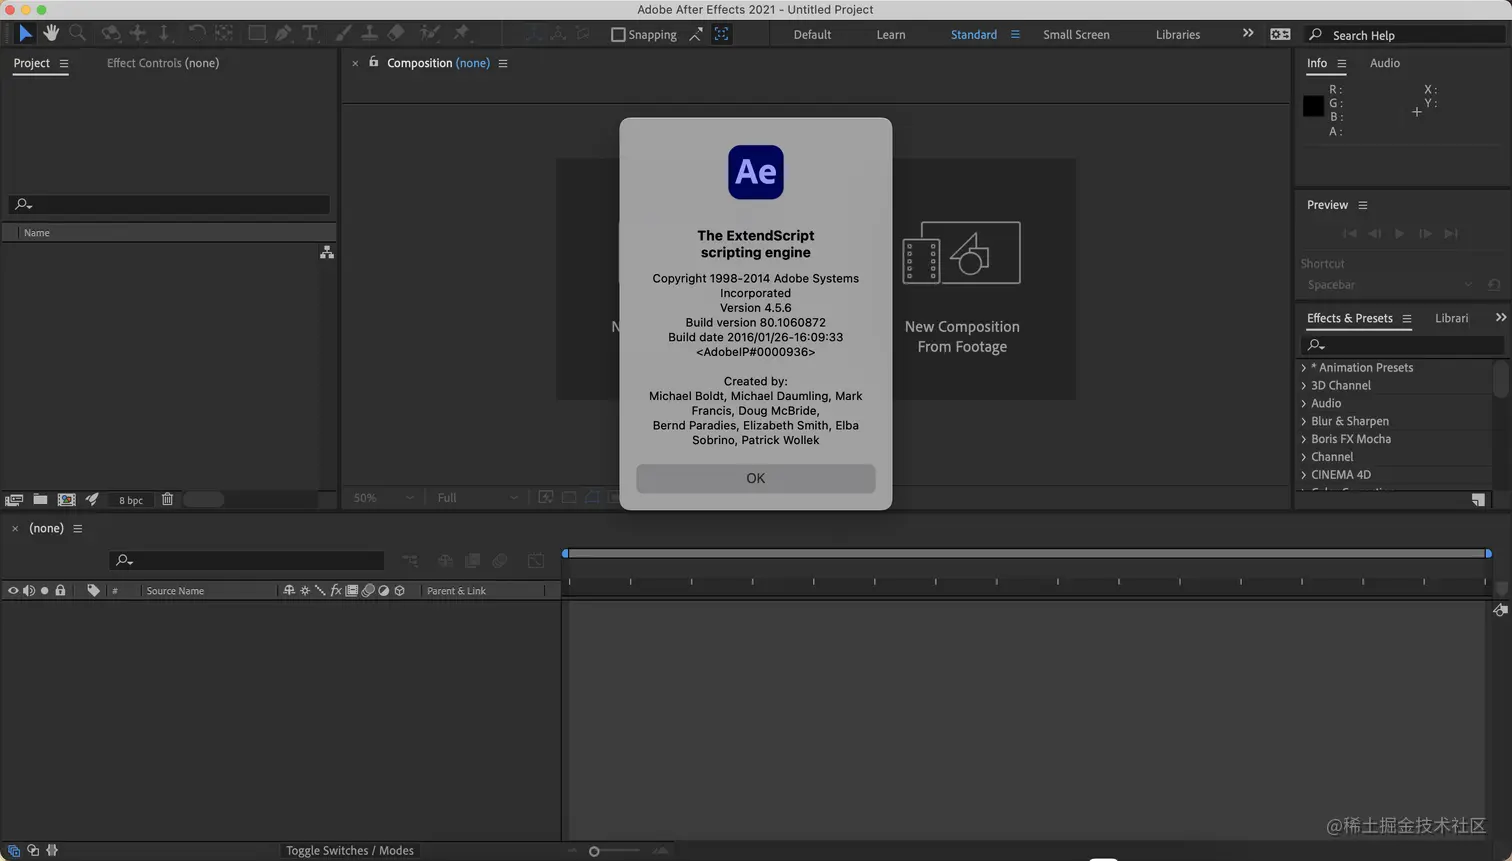Create a new folder in Project panel
The height and width of the screenshot is (861, 1512).
(40, 499)
